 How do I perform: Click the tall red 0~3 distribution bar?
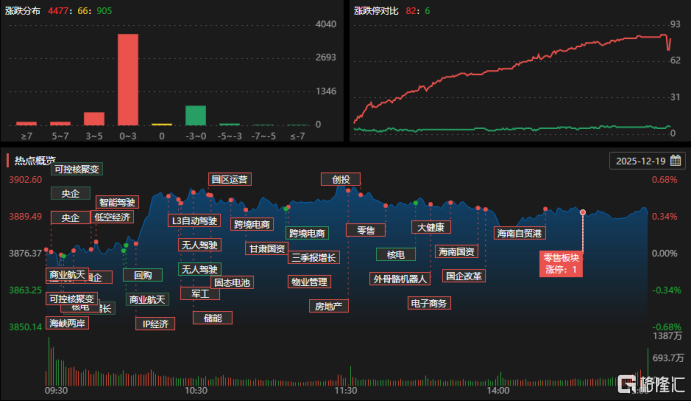[x=128, y=80]
